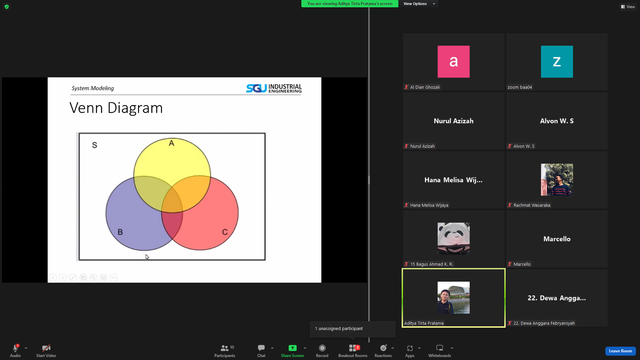The width and height of the screenshot is (640, 360).
Task: Select the teal 'z' avatar of zoom baa04
Action: [x=557, y=62]
